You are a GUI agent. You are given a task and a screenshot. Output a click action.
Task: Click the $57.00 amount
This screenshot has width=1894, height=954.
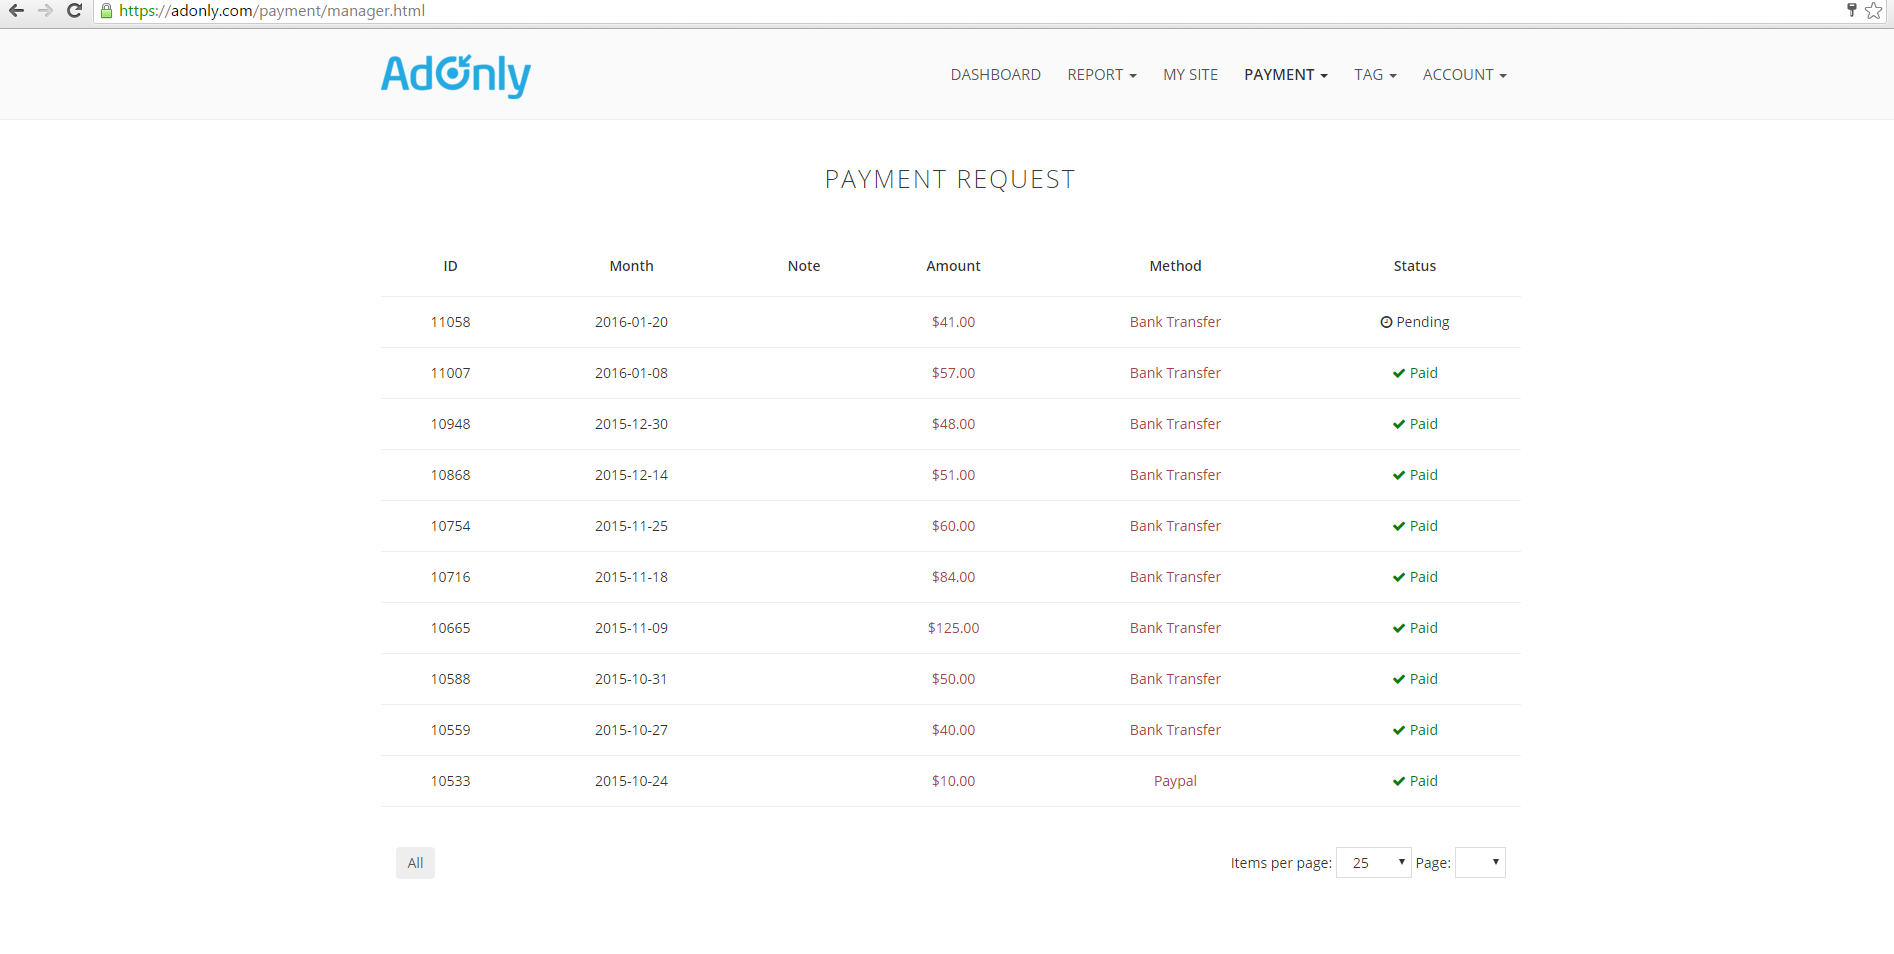pyautogui.click(x=954, y=373)
